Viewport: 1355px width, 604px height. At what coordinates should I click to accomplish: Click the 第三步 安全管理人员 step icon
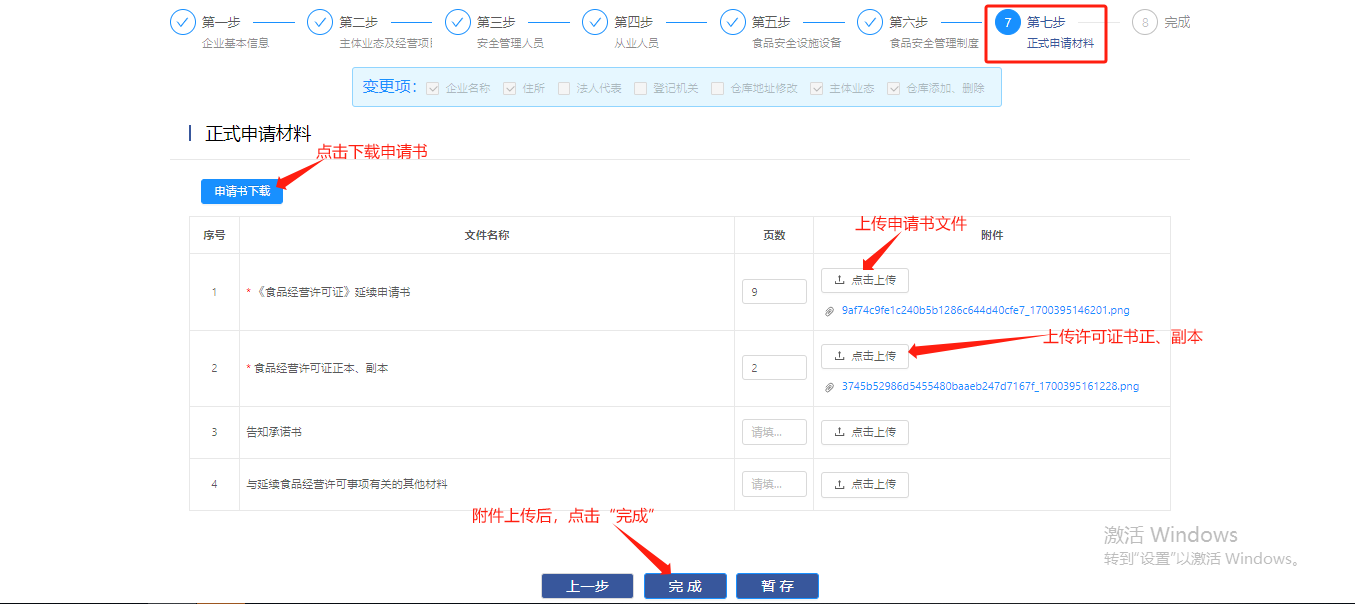pyautogui.click(x=458, y=22)
